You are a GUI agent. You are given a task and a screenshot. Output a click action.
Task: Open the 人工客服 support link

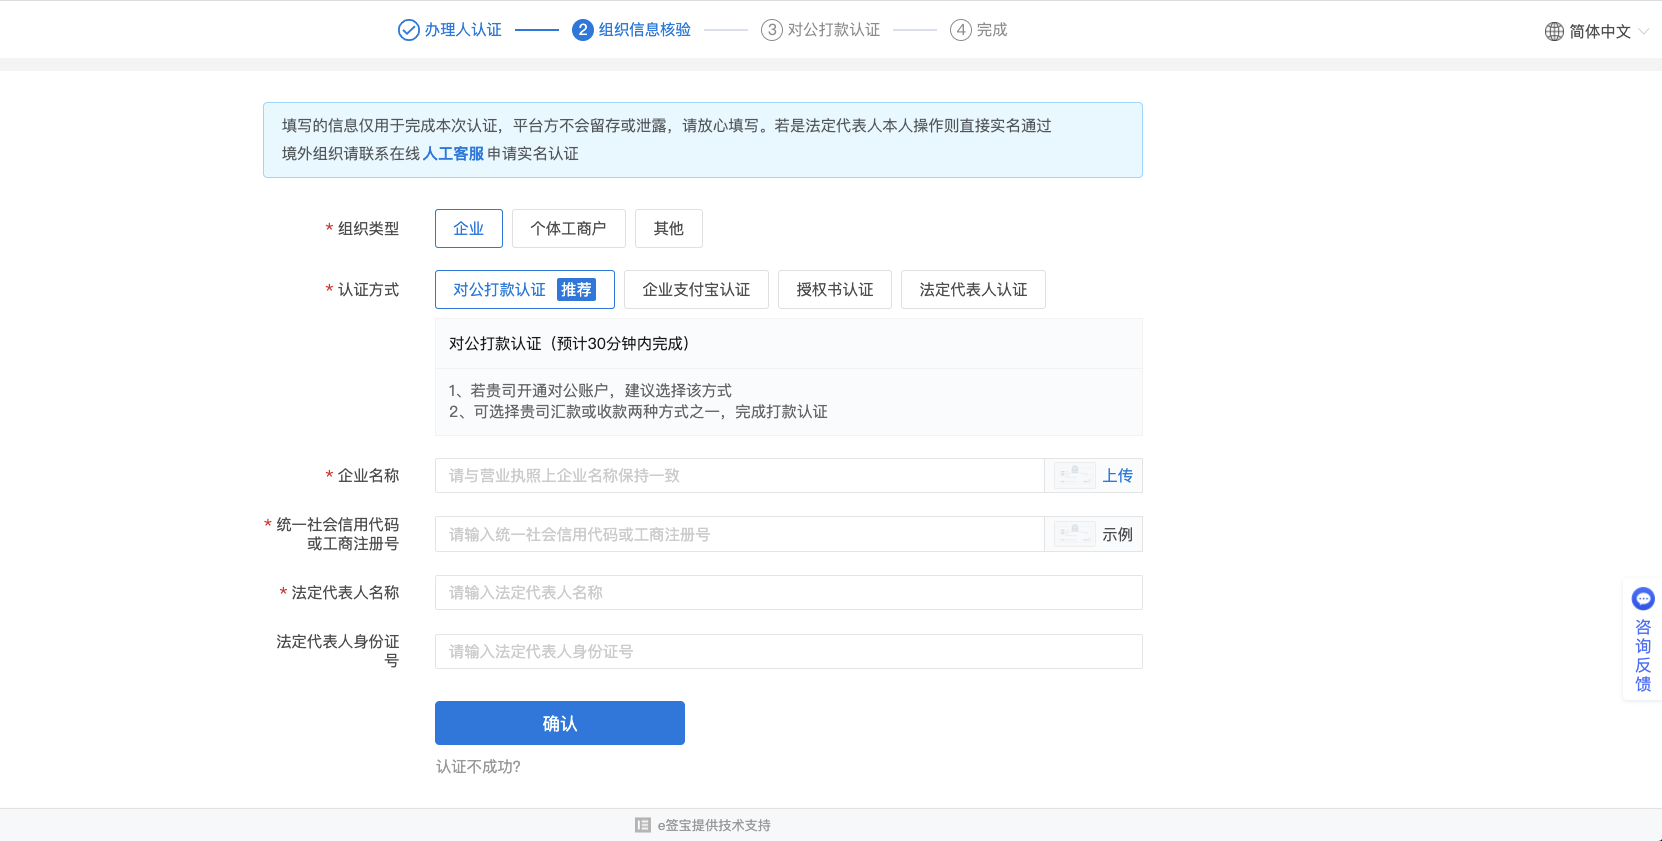[453, 154]
